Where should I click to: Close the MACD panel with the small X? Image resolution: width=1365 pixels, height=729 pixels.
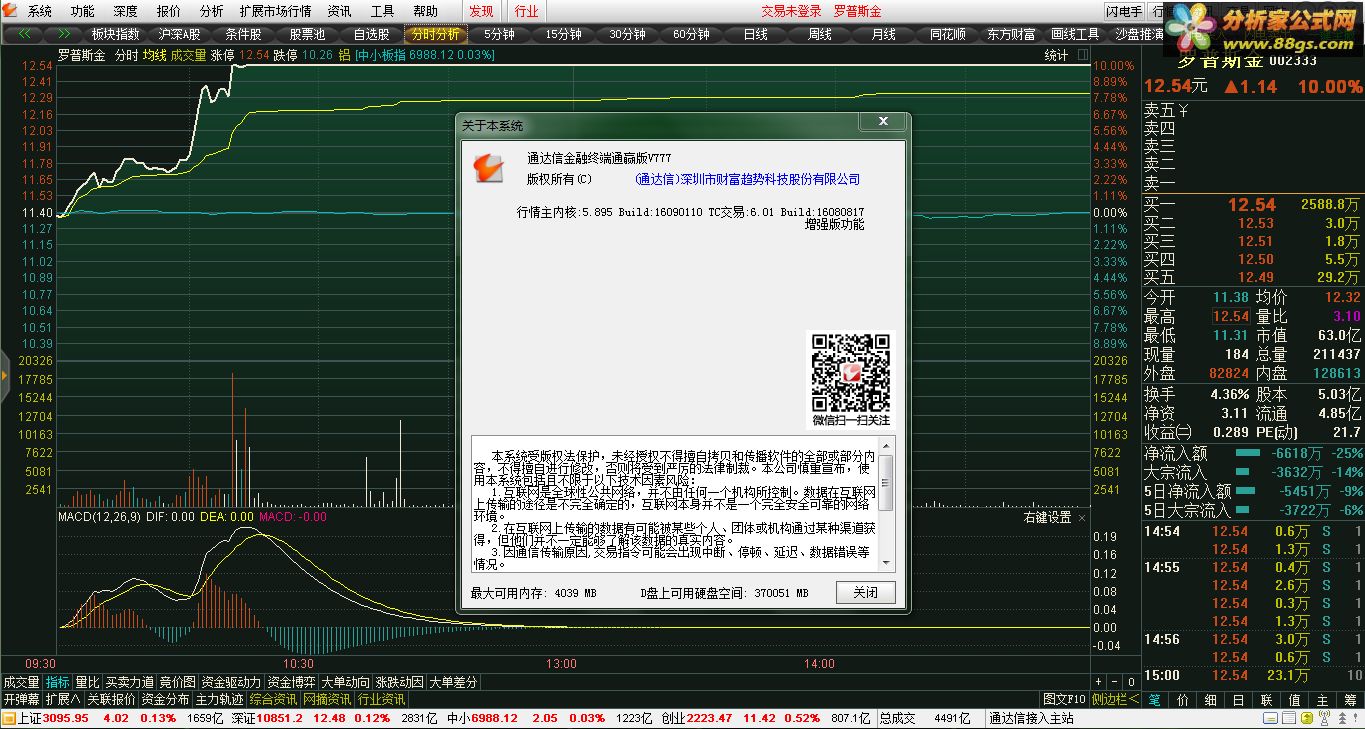[1083, 518]
